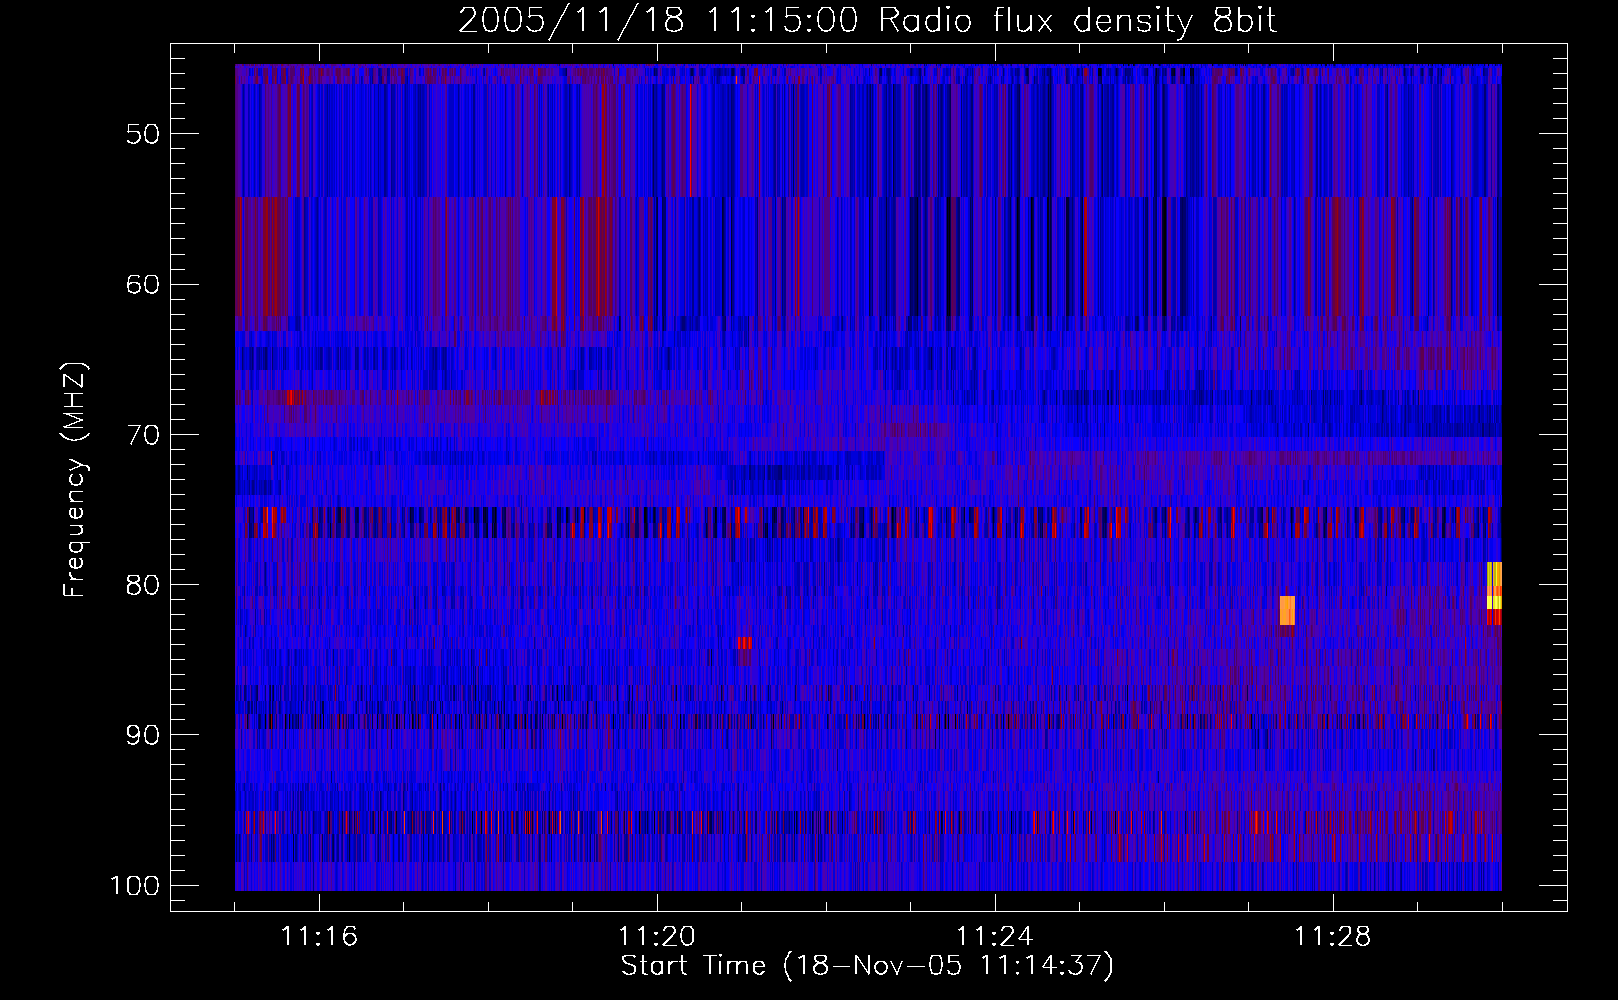Click the 11:20 time tick label
Screen dimensions: 1618x1000
[657, 937]
